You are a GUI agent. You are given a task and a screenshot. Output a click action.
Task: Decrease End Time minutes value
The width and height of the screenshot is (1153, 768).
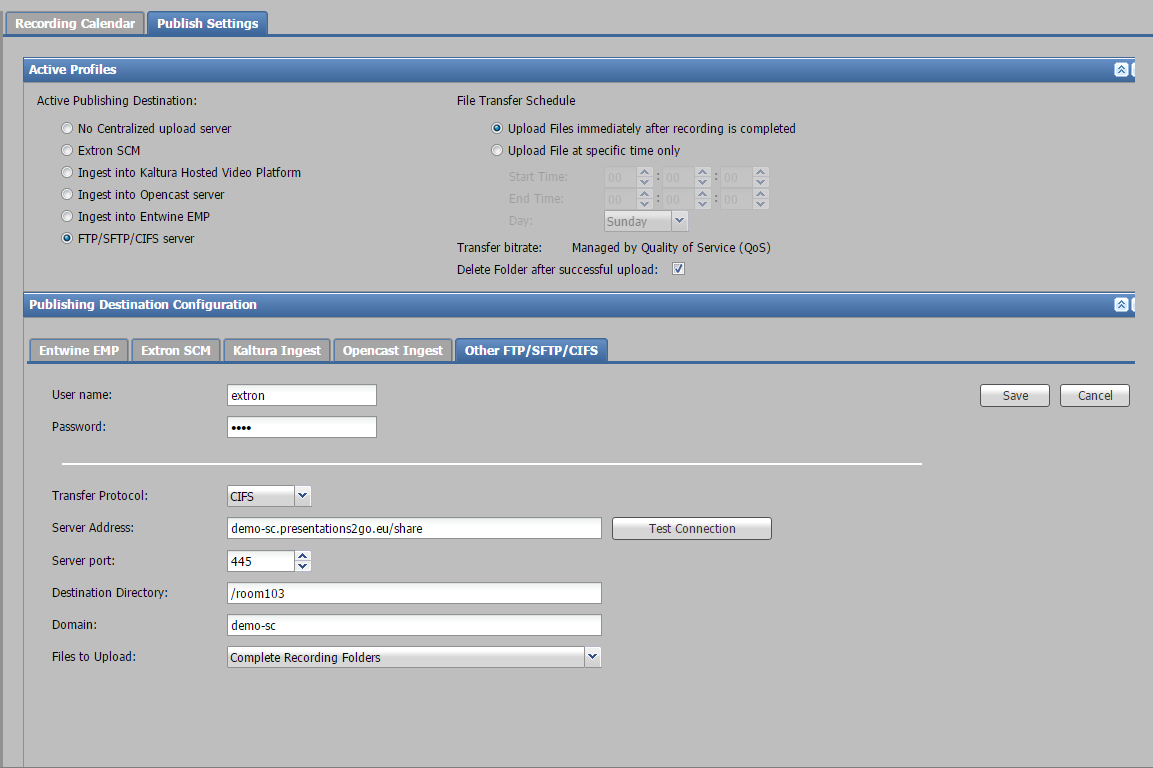click(702, 204)
